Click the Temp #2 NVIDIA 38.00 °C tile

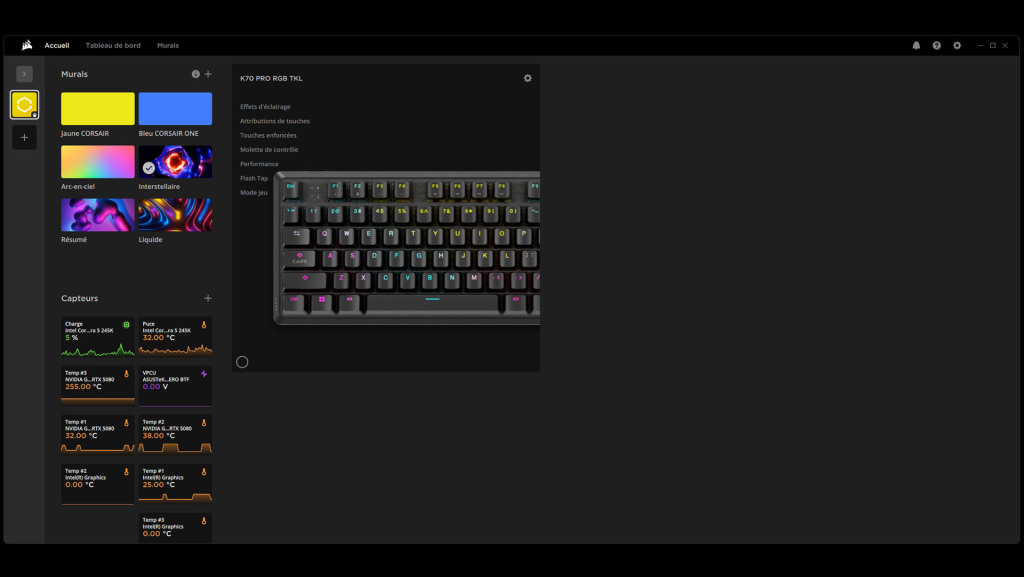pyautogui.click(x=175, y=435)
